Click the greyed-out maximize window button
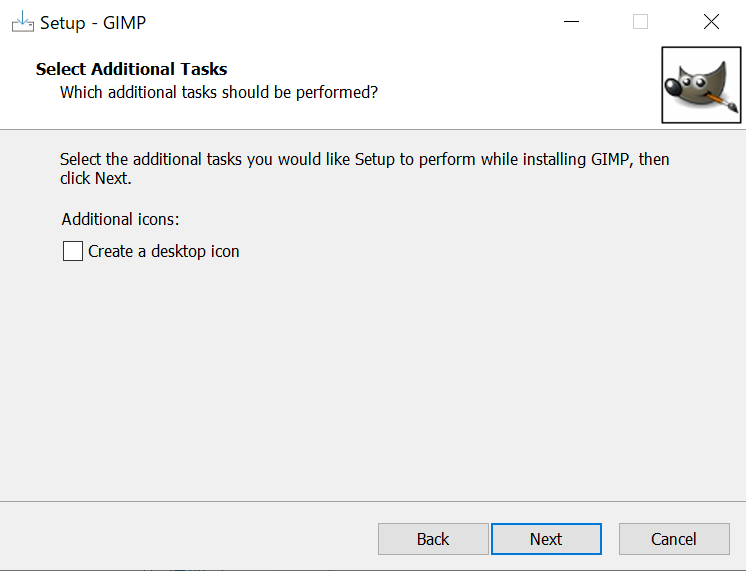The width and height of the screenshot is (746, 571). coord(641,22)
